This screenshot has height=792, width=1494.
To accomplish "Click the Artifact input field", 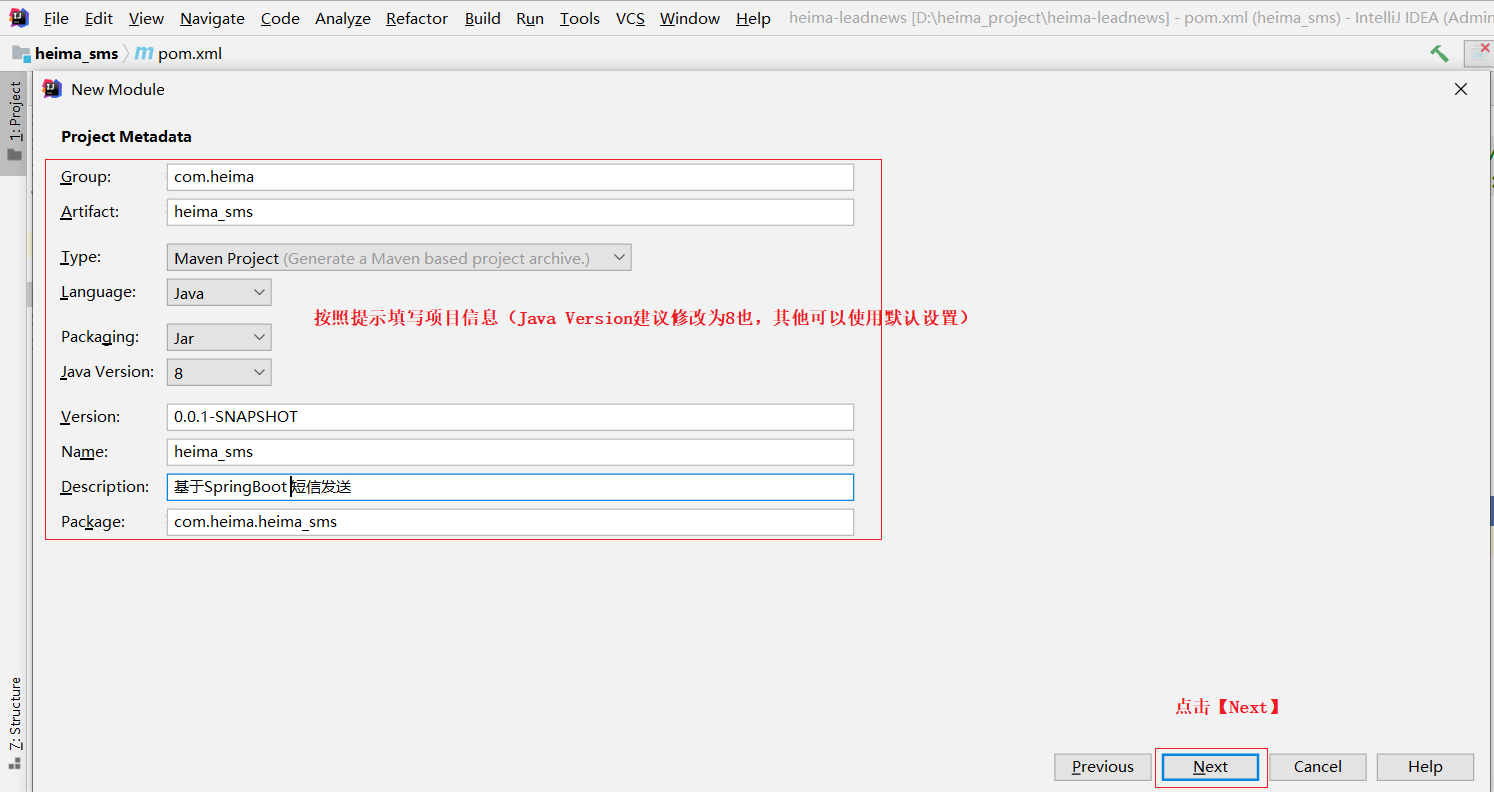I will point(510,212).
